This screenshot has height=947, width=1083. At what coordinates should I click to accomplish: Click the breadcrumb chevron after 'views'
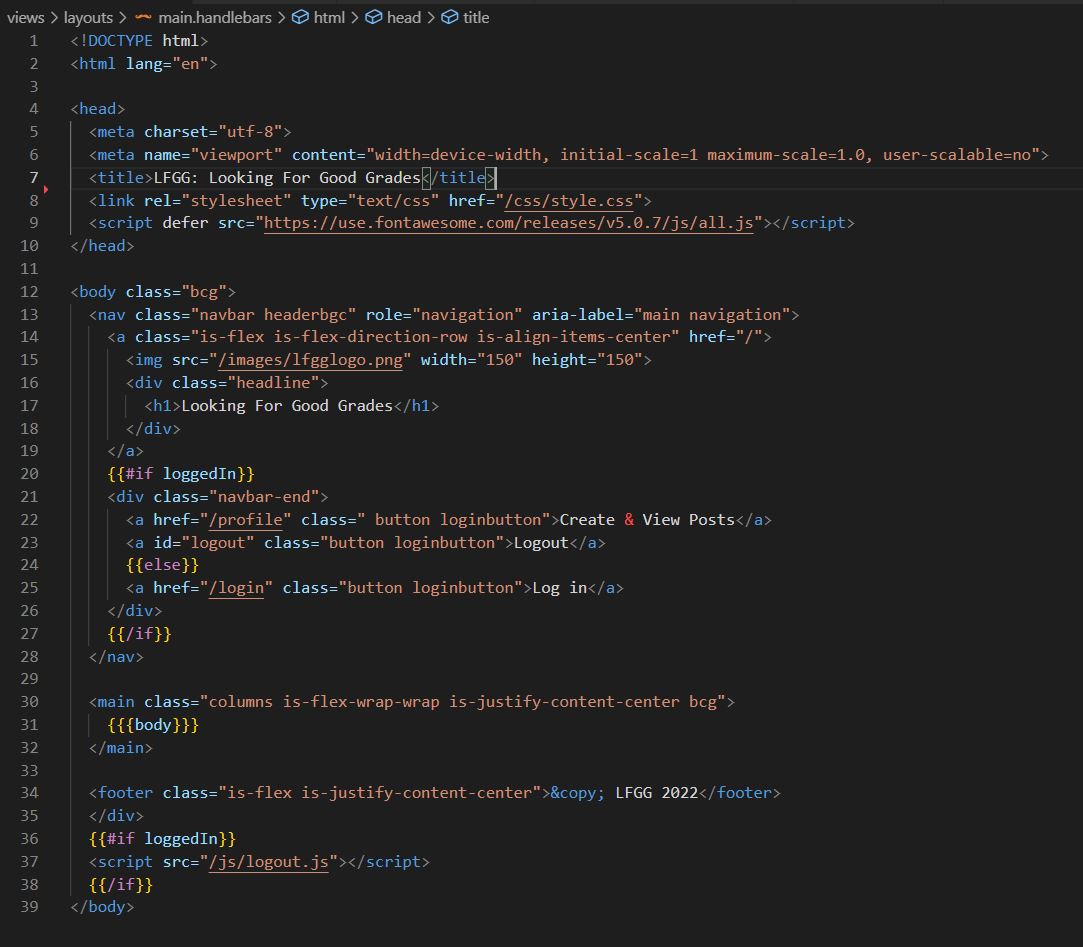pyautogui.click(x=55, y=17)
